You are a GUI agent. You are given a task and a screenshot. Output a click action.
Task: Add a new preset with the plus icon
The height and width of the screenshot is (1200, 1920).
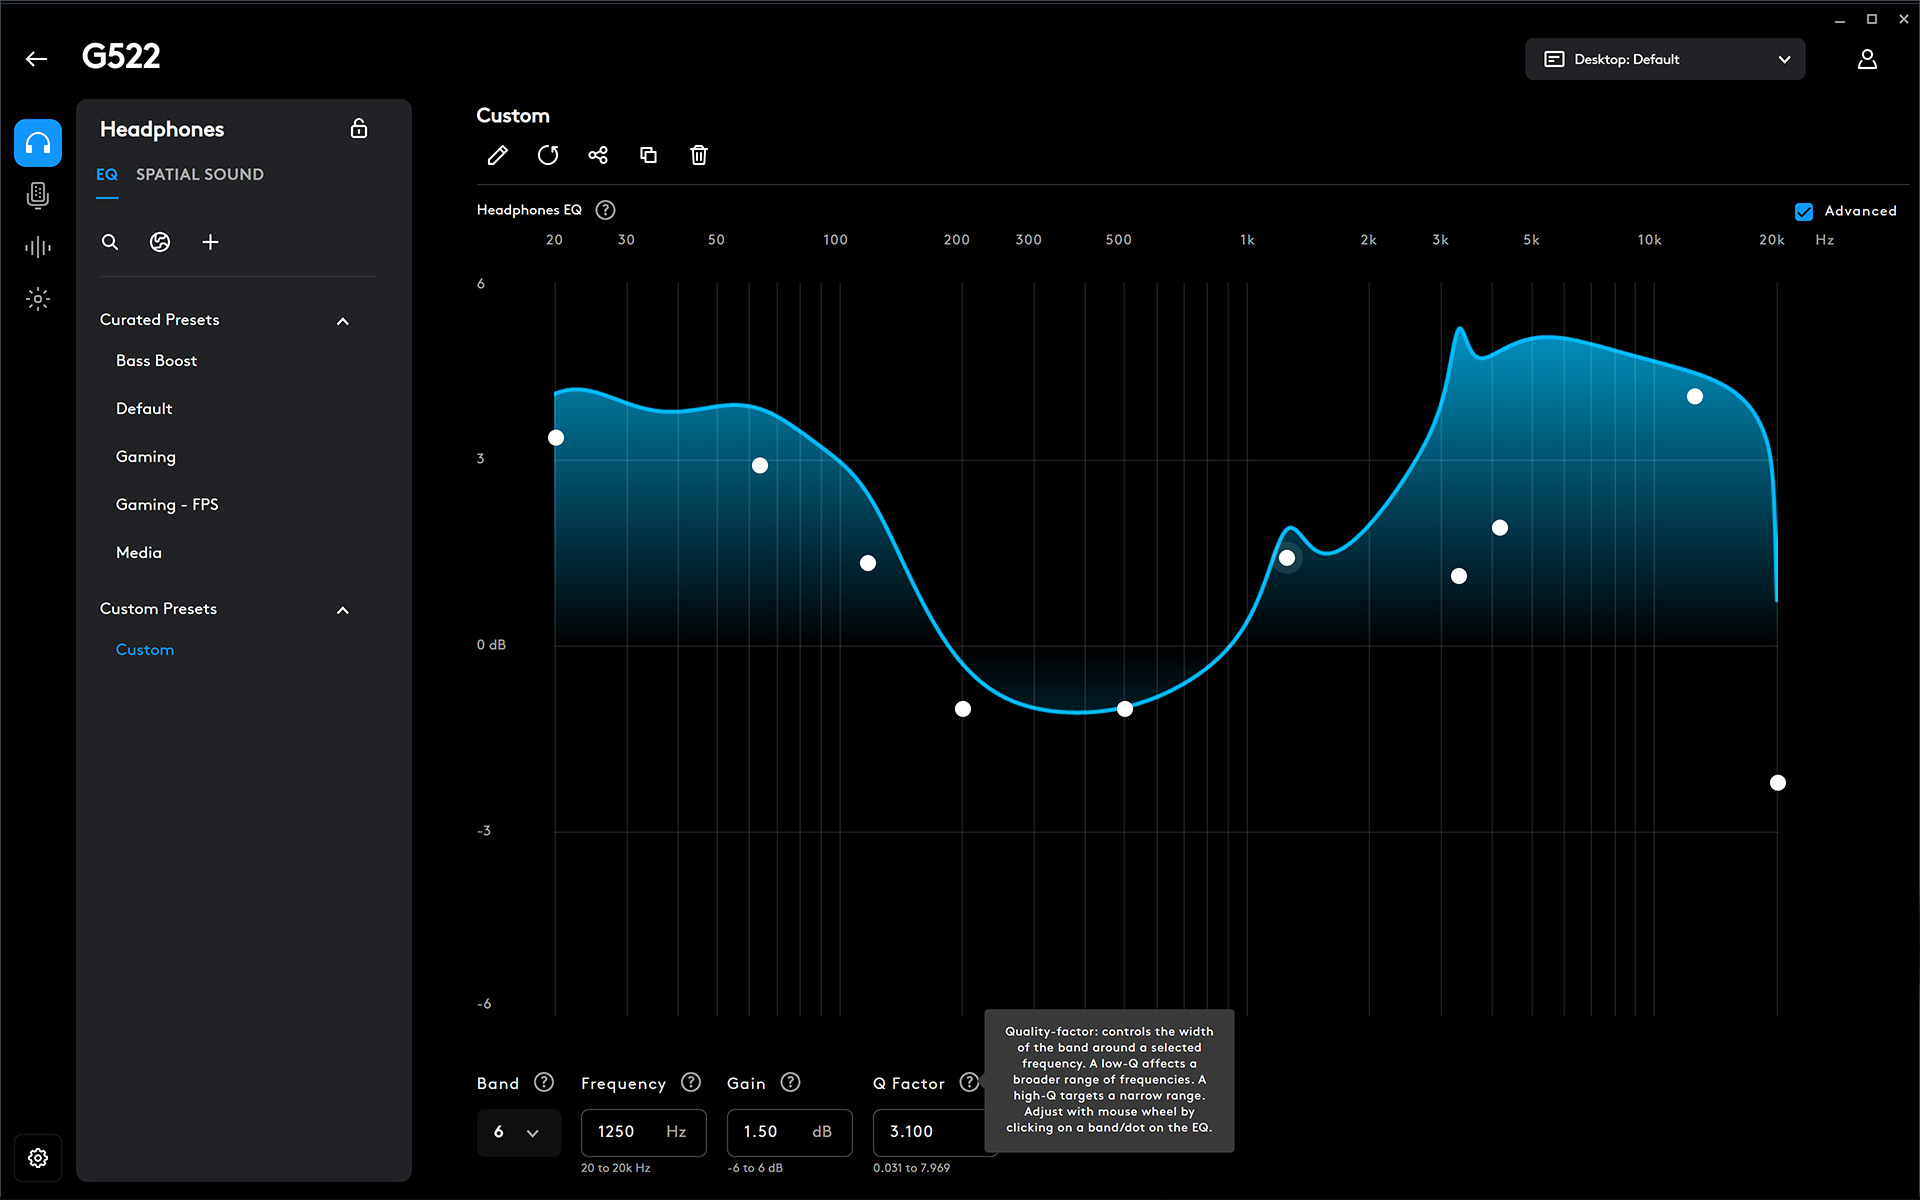[210, 242]
